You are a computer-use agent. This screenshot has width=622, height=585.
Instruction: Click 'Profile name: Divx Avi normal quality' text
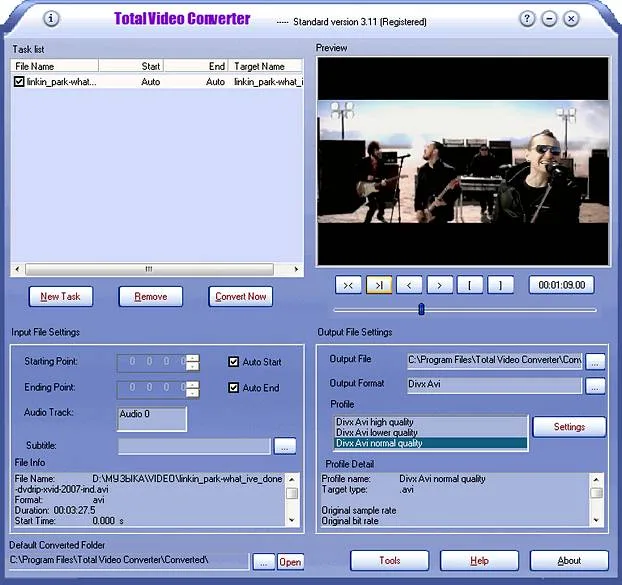[x=403, y=479]
